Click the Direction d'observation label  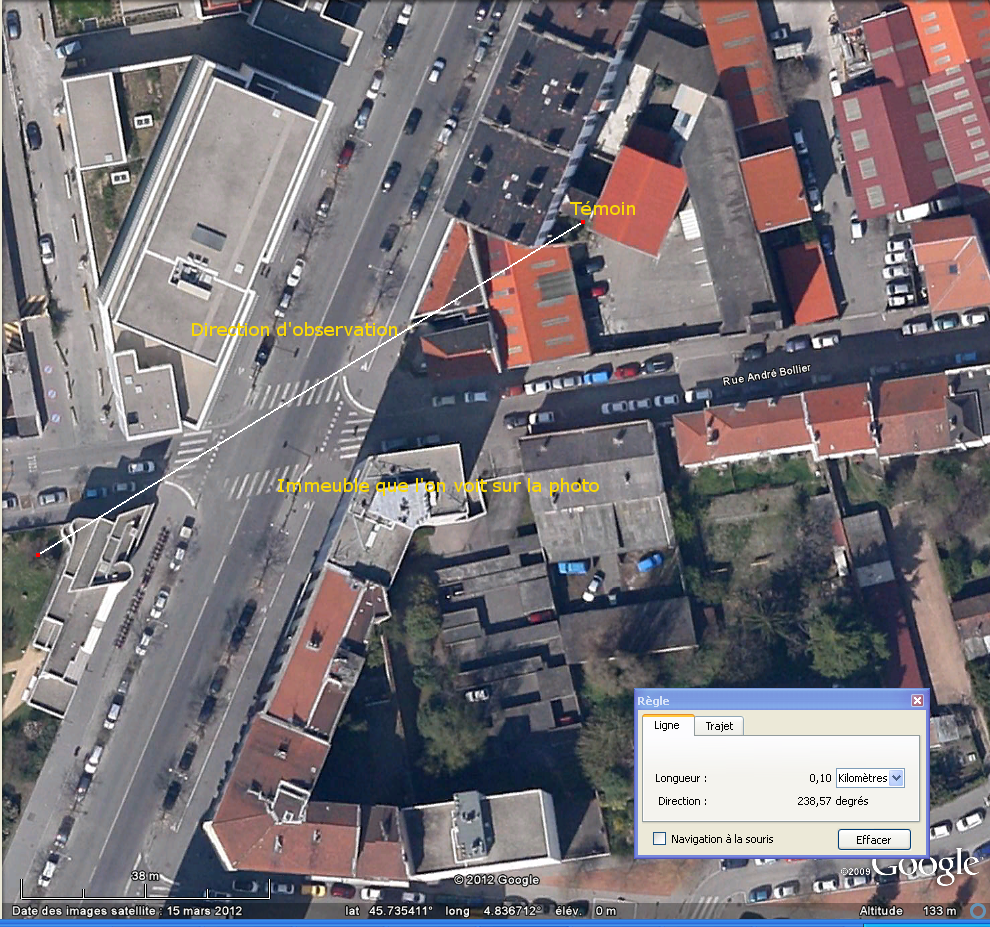[x=294, y=330]
